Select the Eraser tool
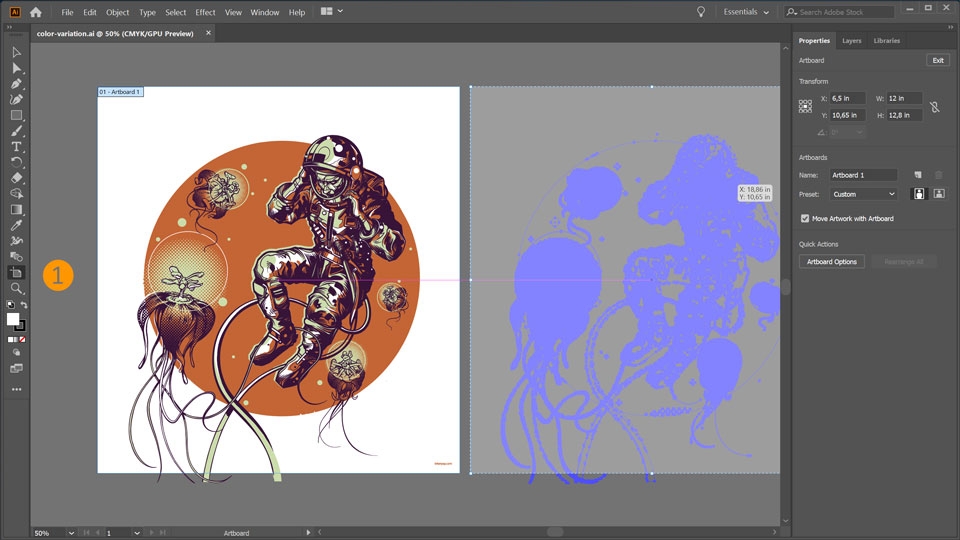 [x=17, y=178]
